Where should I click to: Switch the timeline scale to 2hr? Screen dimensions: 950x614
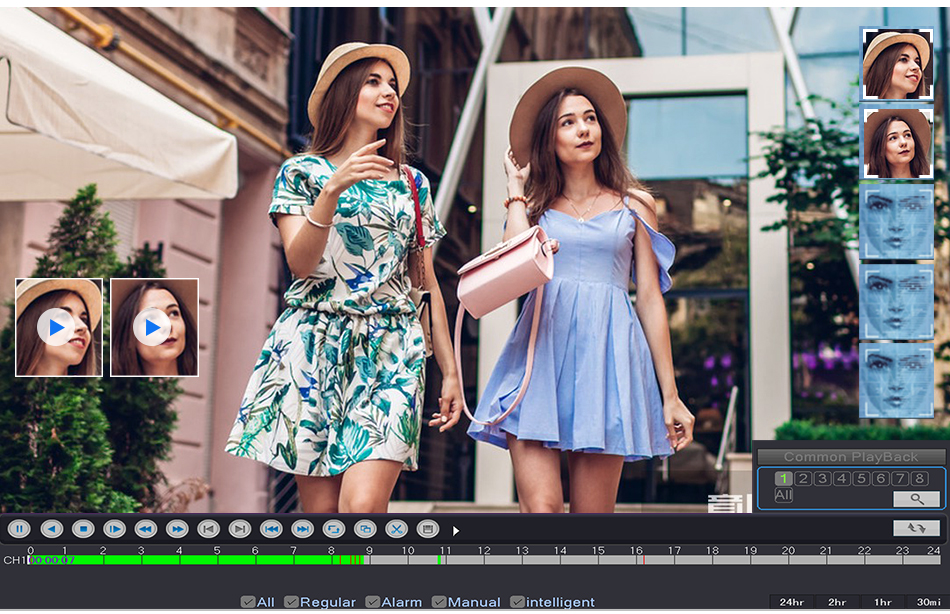836,602
